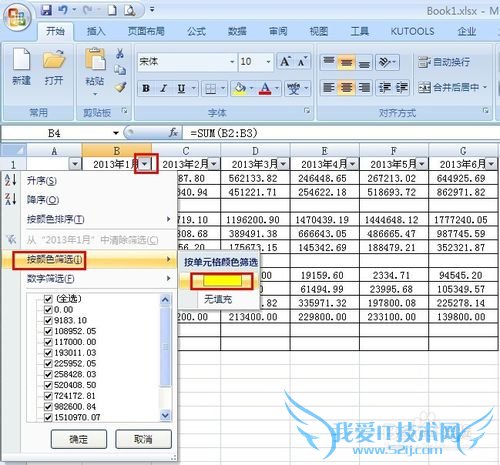Open the font name 宋体 dropdown
This screenshot has width=500, height=465.
pyautogui.click(x=232, y=62)
